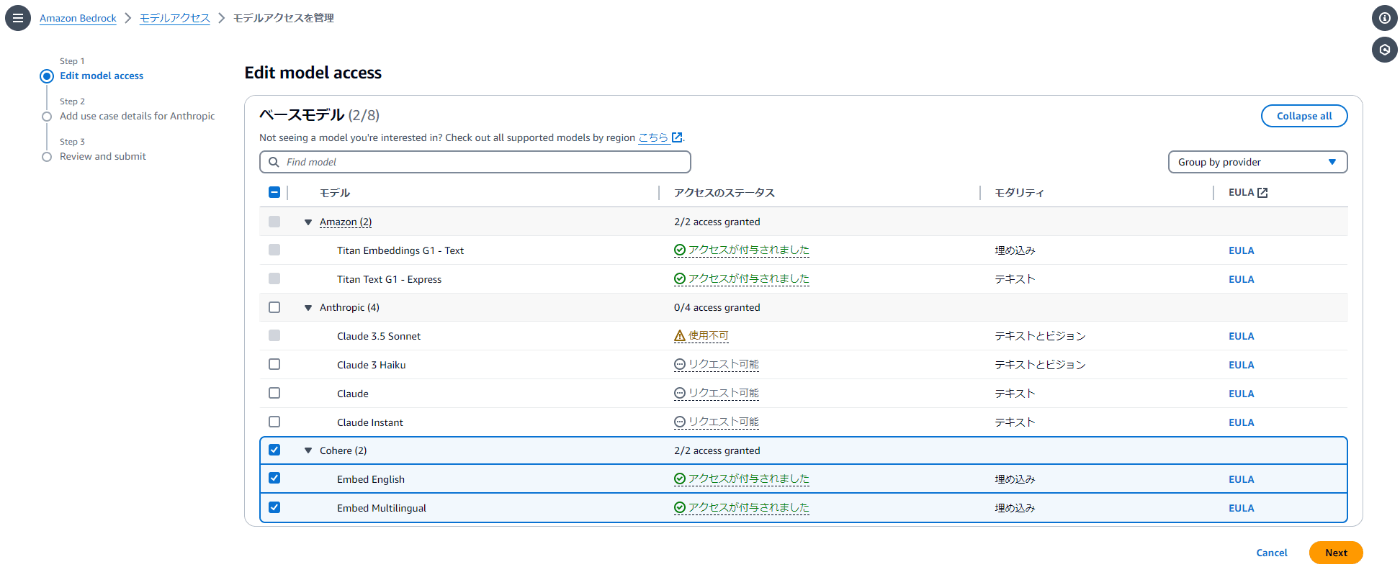Click the Collapse all button
1400x585 pixels.
[1304, 116]
